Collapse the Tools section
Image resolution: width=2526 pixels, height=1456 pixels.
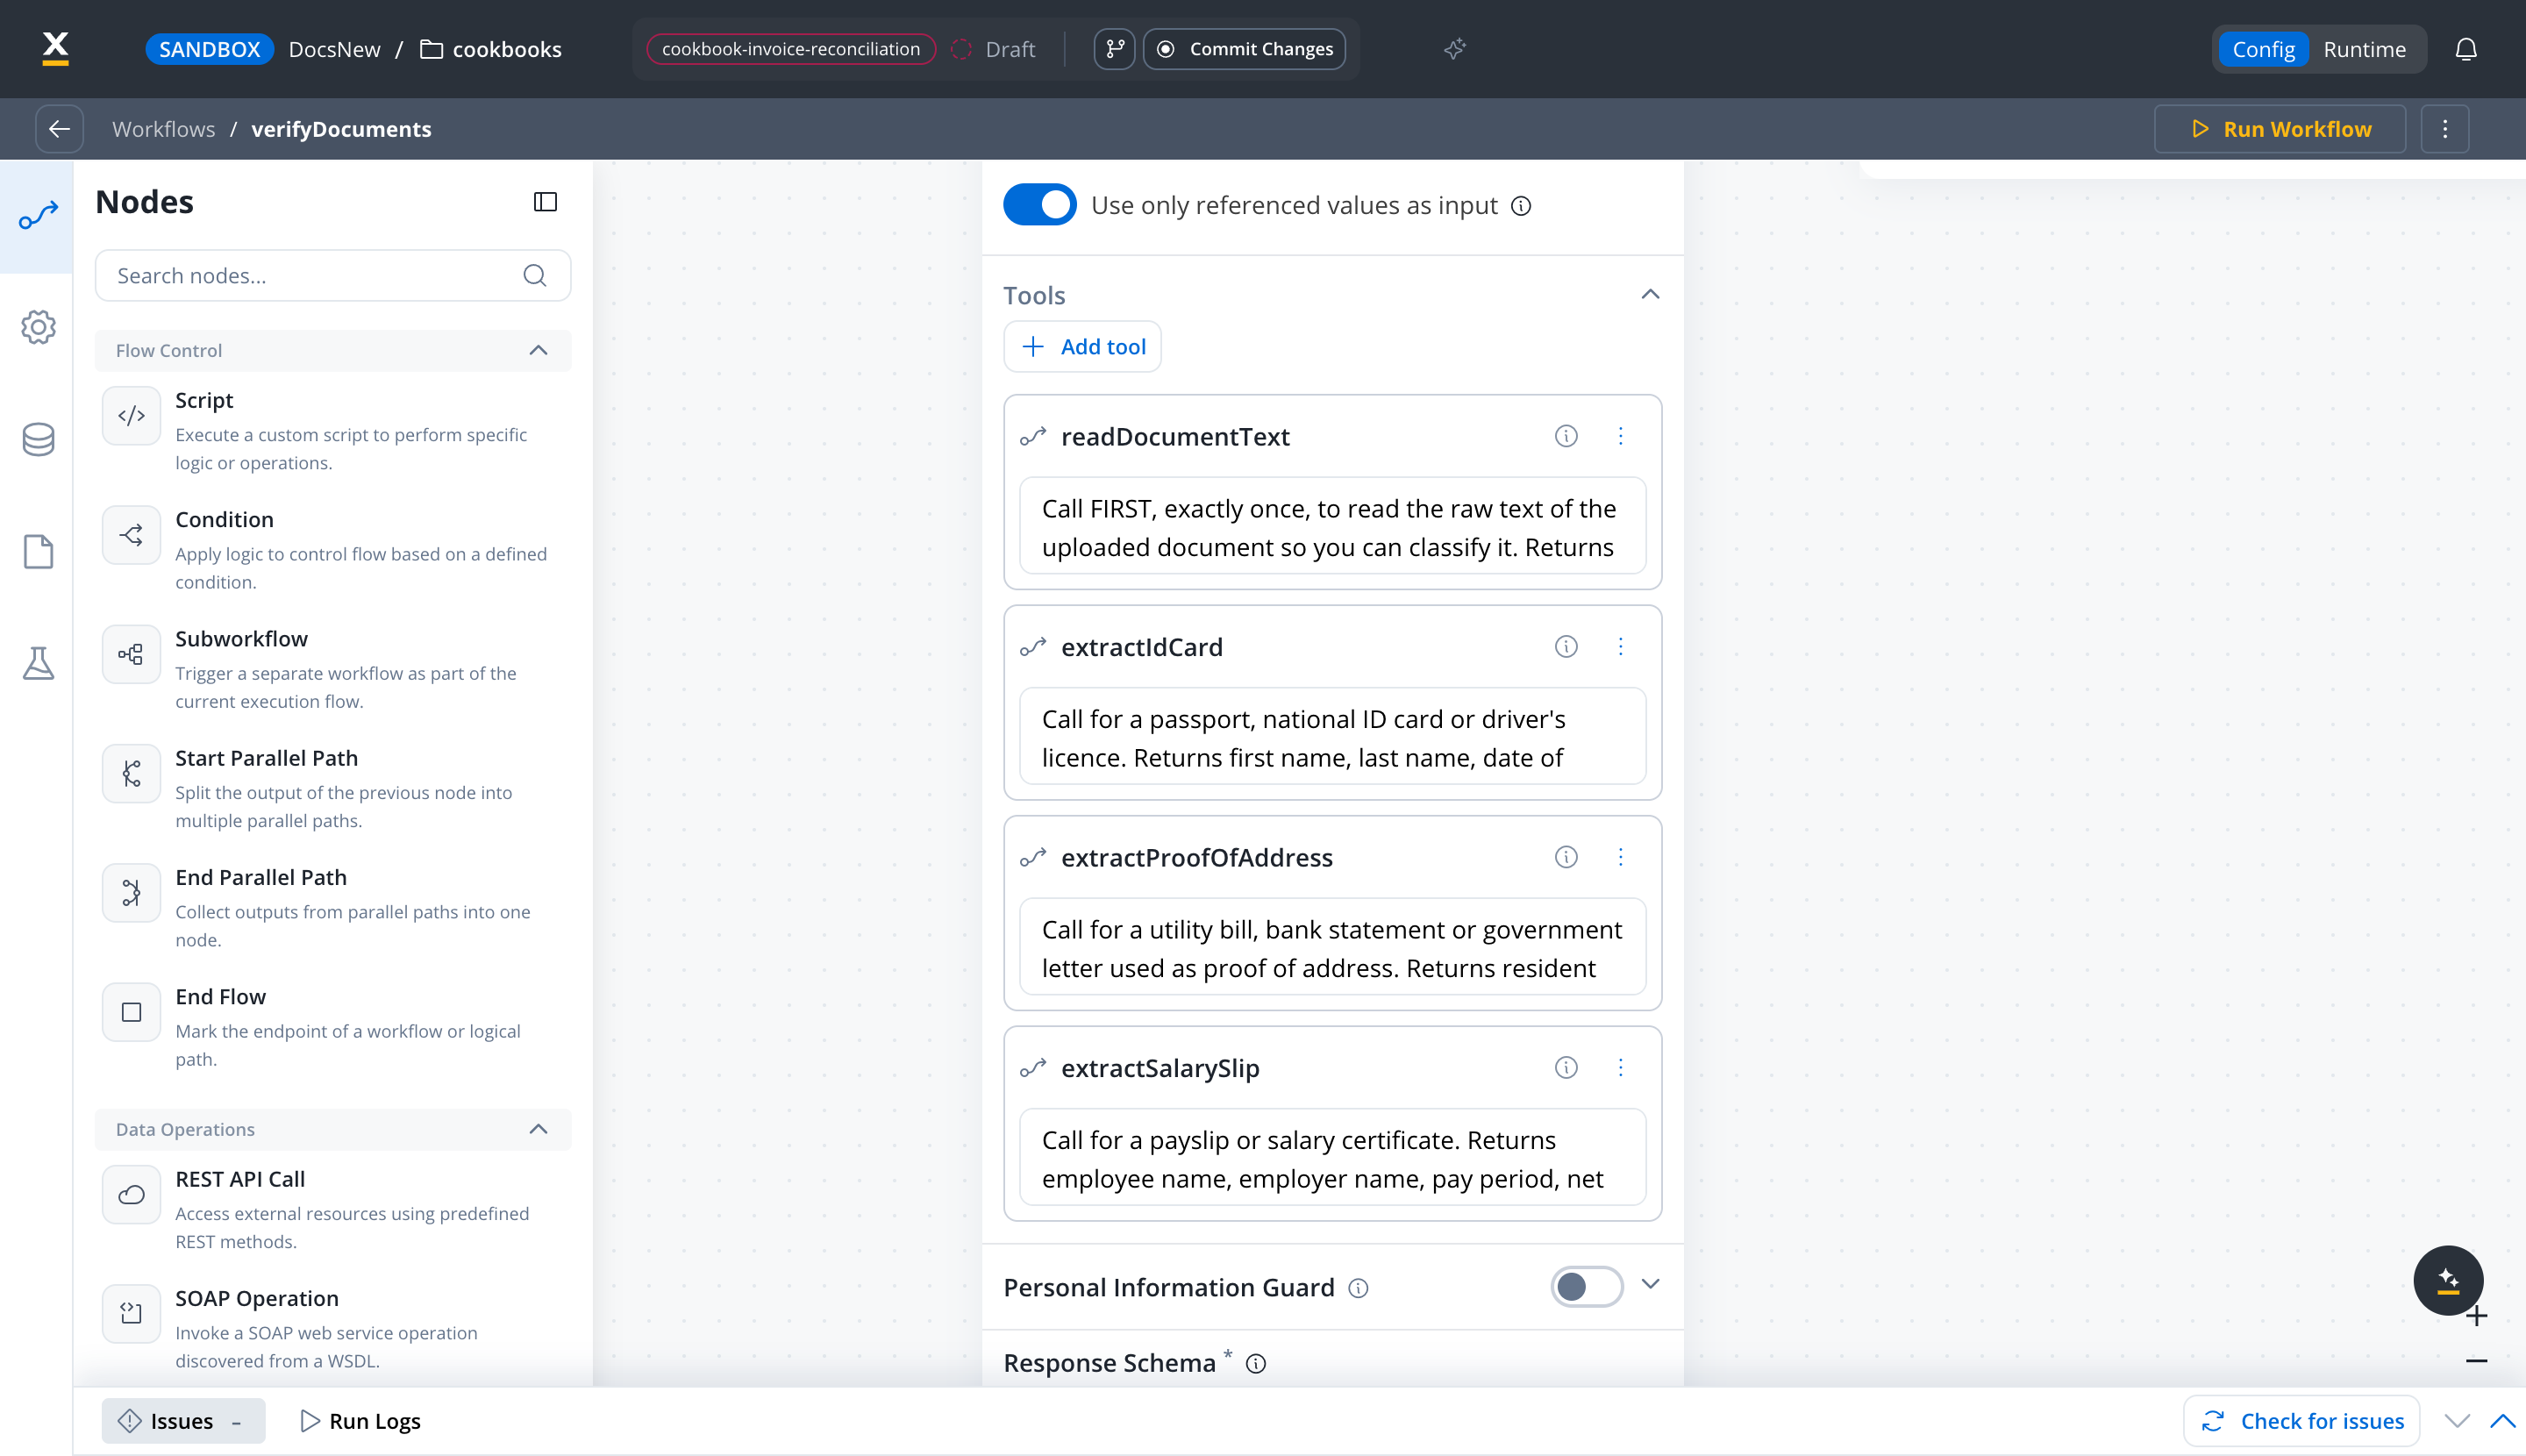coord(1650,295)
